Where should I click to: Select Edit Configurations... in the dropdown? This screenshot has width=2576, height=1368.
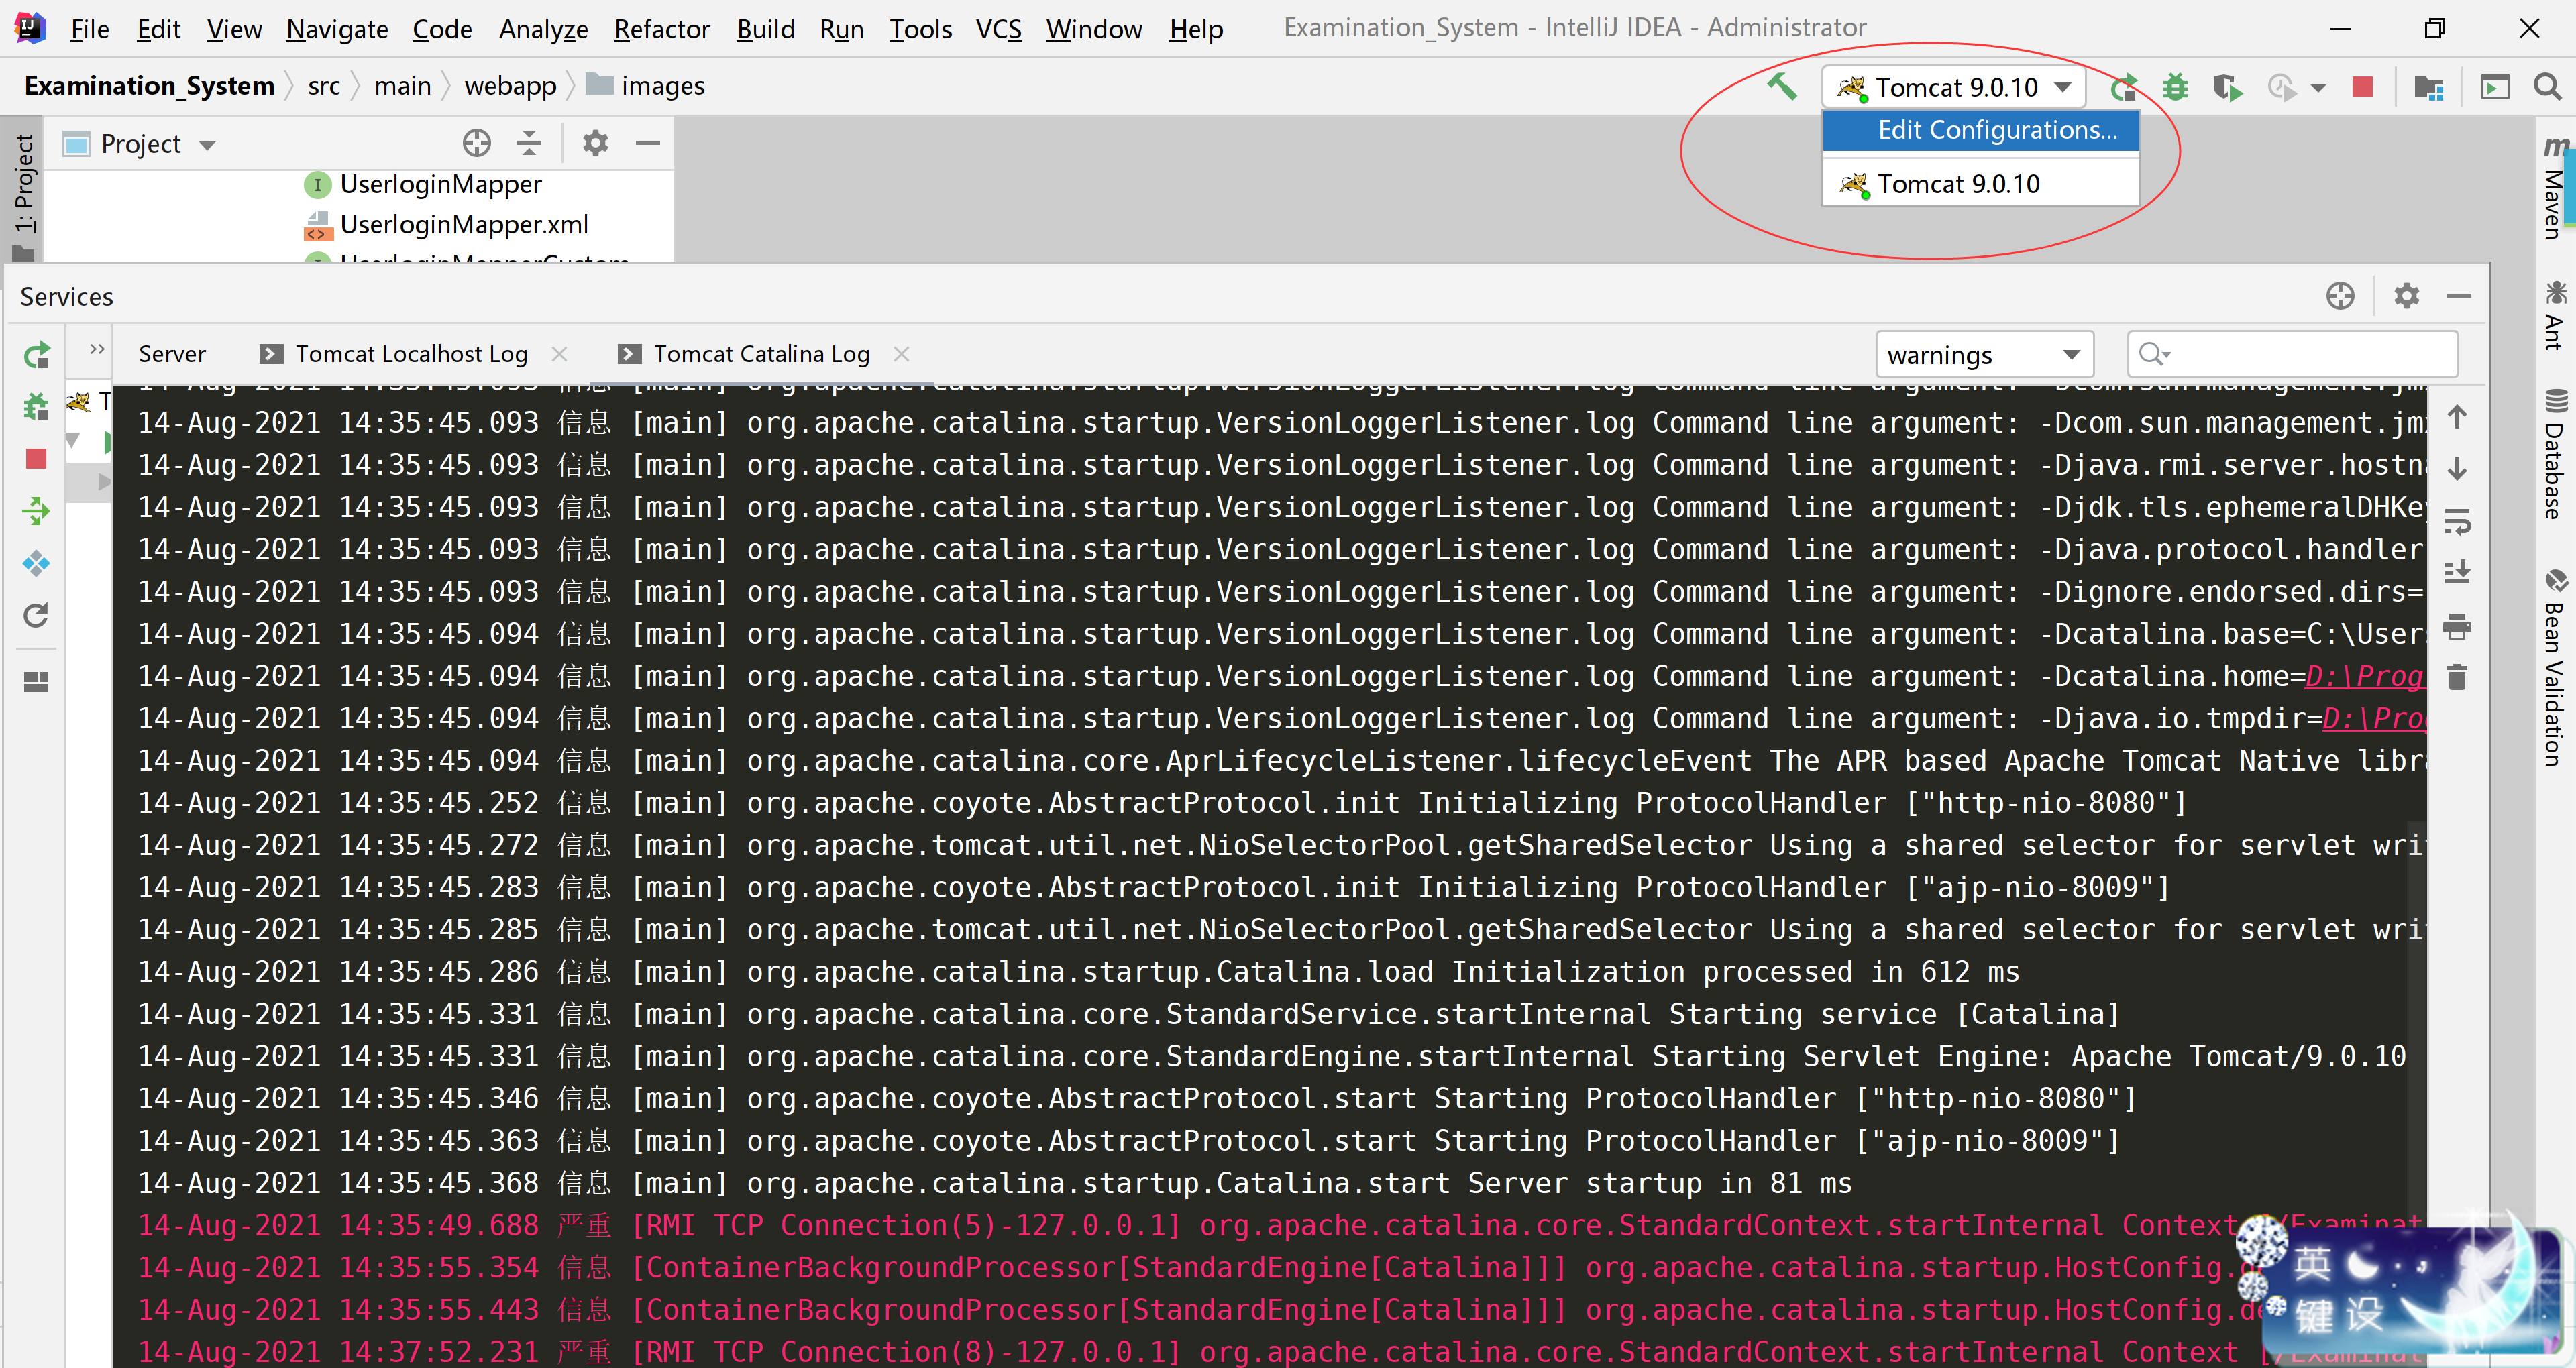pos(1996,130)
